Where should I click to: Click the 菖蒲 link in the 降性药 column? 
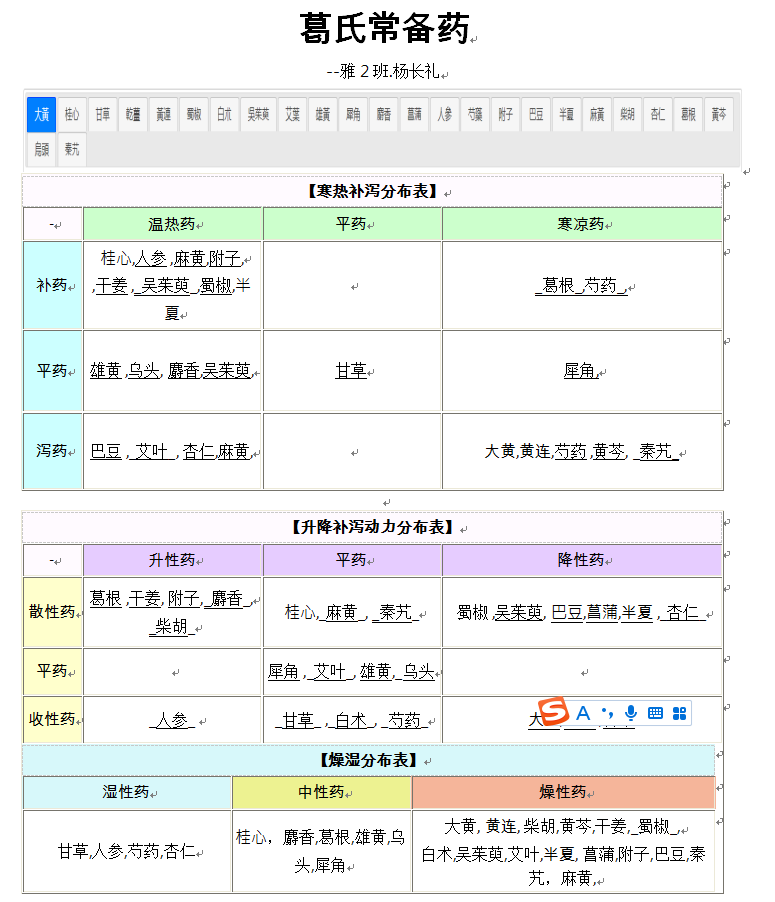602,613
